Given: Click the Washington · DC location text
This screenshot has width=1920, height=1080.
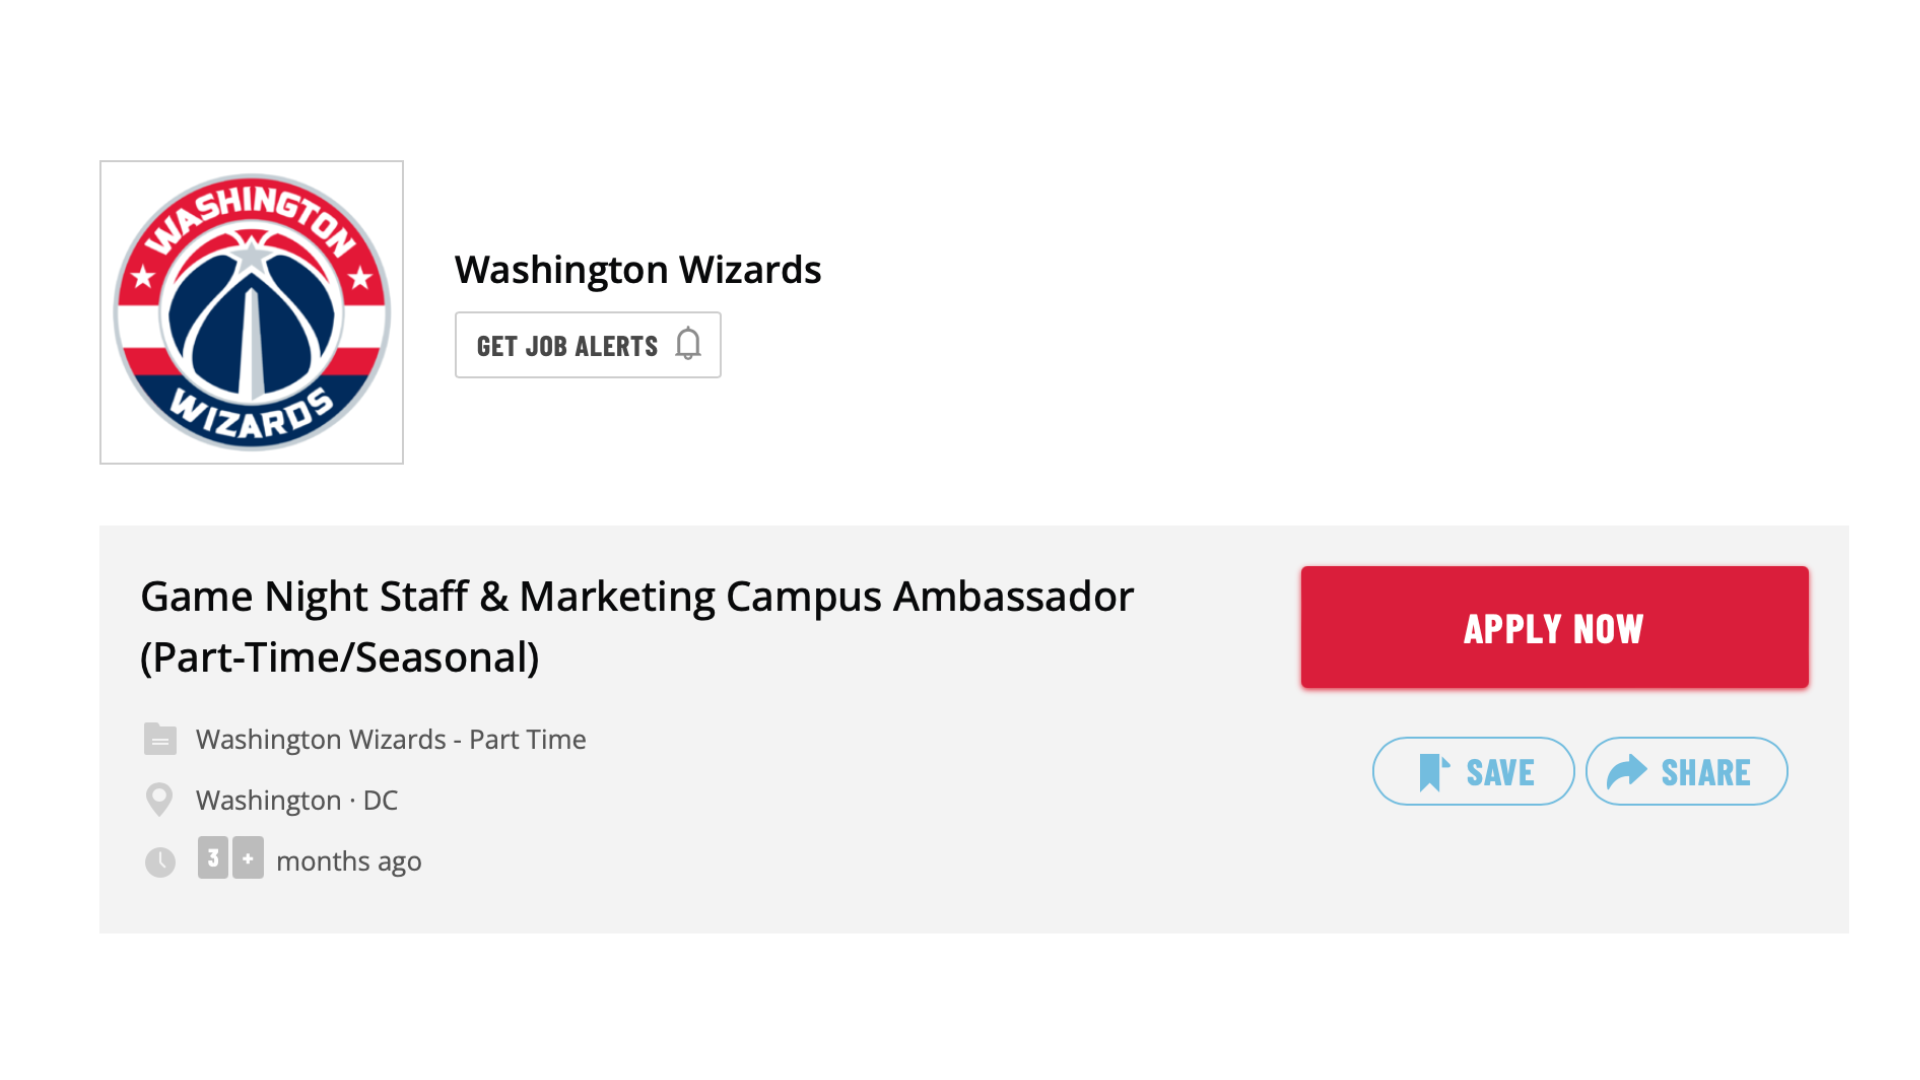Looking at the screenshot, I should (297, 800).
